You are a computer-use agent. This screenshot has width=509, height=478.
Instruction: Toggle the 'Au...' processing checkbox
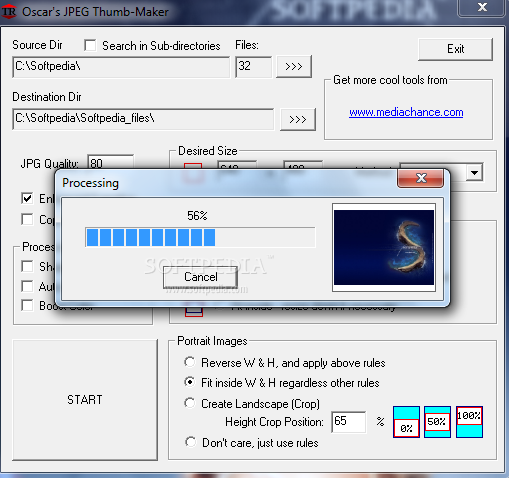(x=27, y=286)
